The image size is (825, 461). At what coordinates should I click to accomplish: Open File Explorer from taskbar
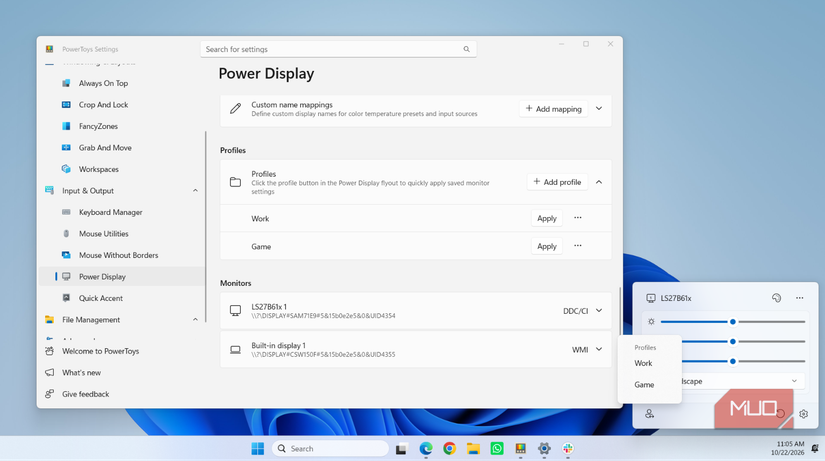pos(473,448)
